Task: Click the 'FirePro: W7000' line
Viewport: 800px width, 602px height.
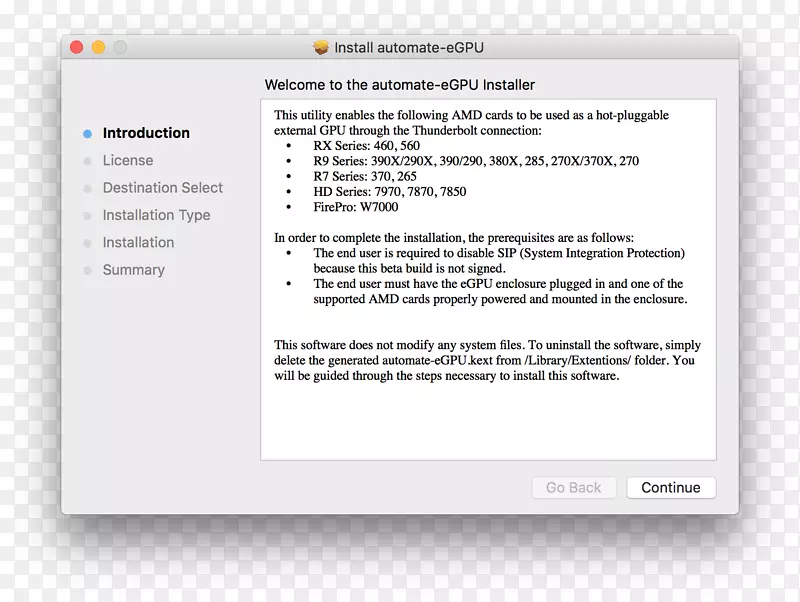Action: (356, 207)
